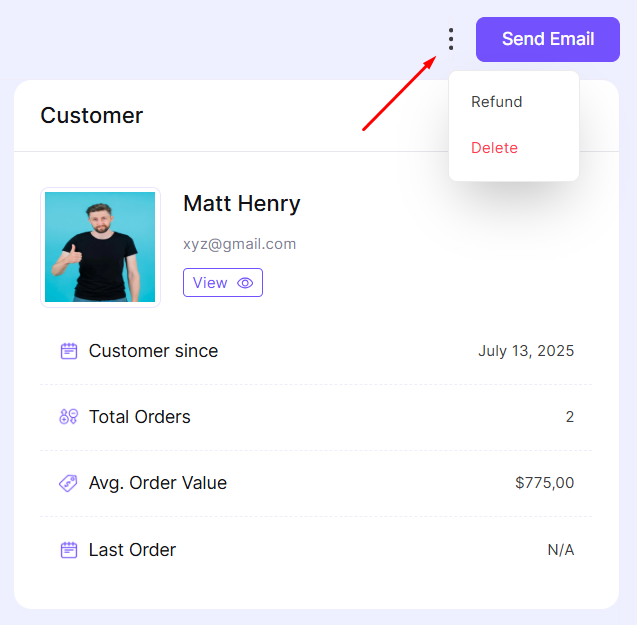
Task: Choose Delete in the dropdown menu
Action: tap(494, 148)
